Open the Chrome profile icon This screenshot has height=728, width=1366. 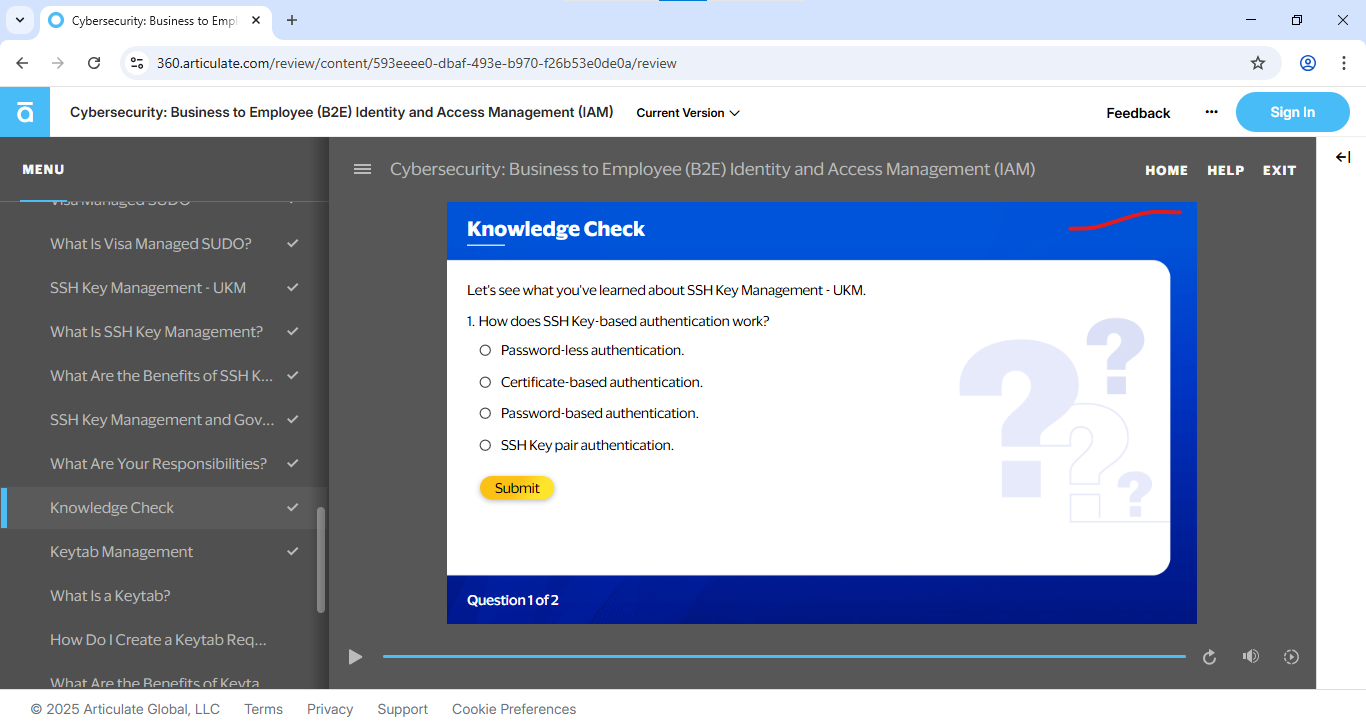point(1308,63)
